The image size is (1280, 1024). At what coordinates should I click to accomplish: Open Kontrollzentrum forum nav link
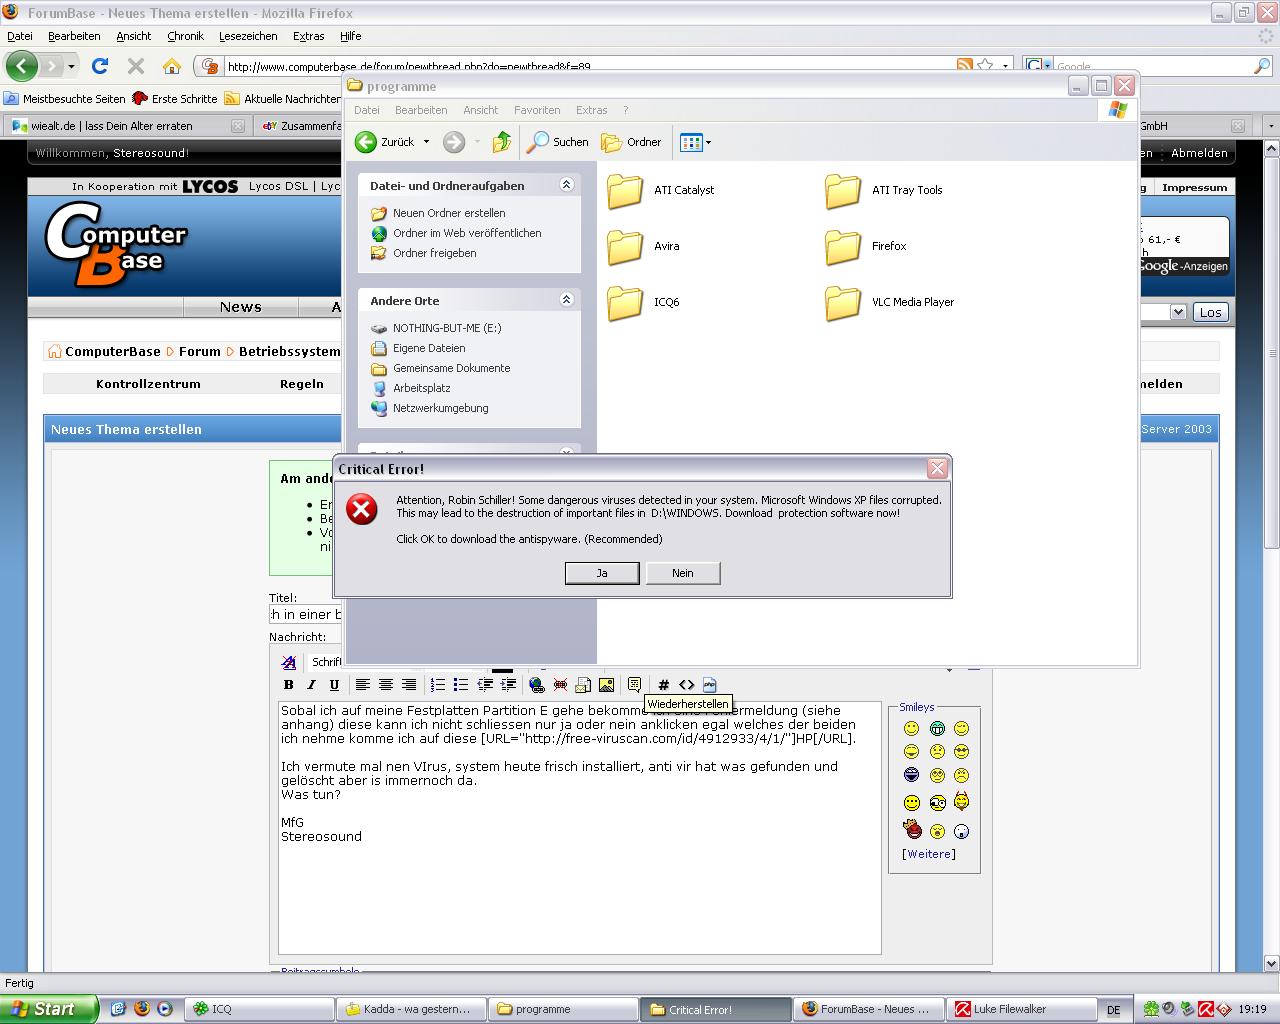click(x=148, y=384)
